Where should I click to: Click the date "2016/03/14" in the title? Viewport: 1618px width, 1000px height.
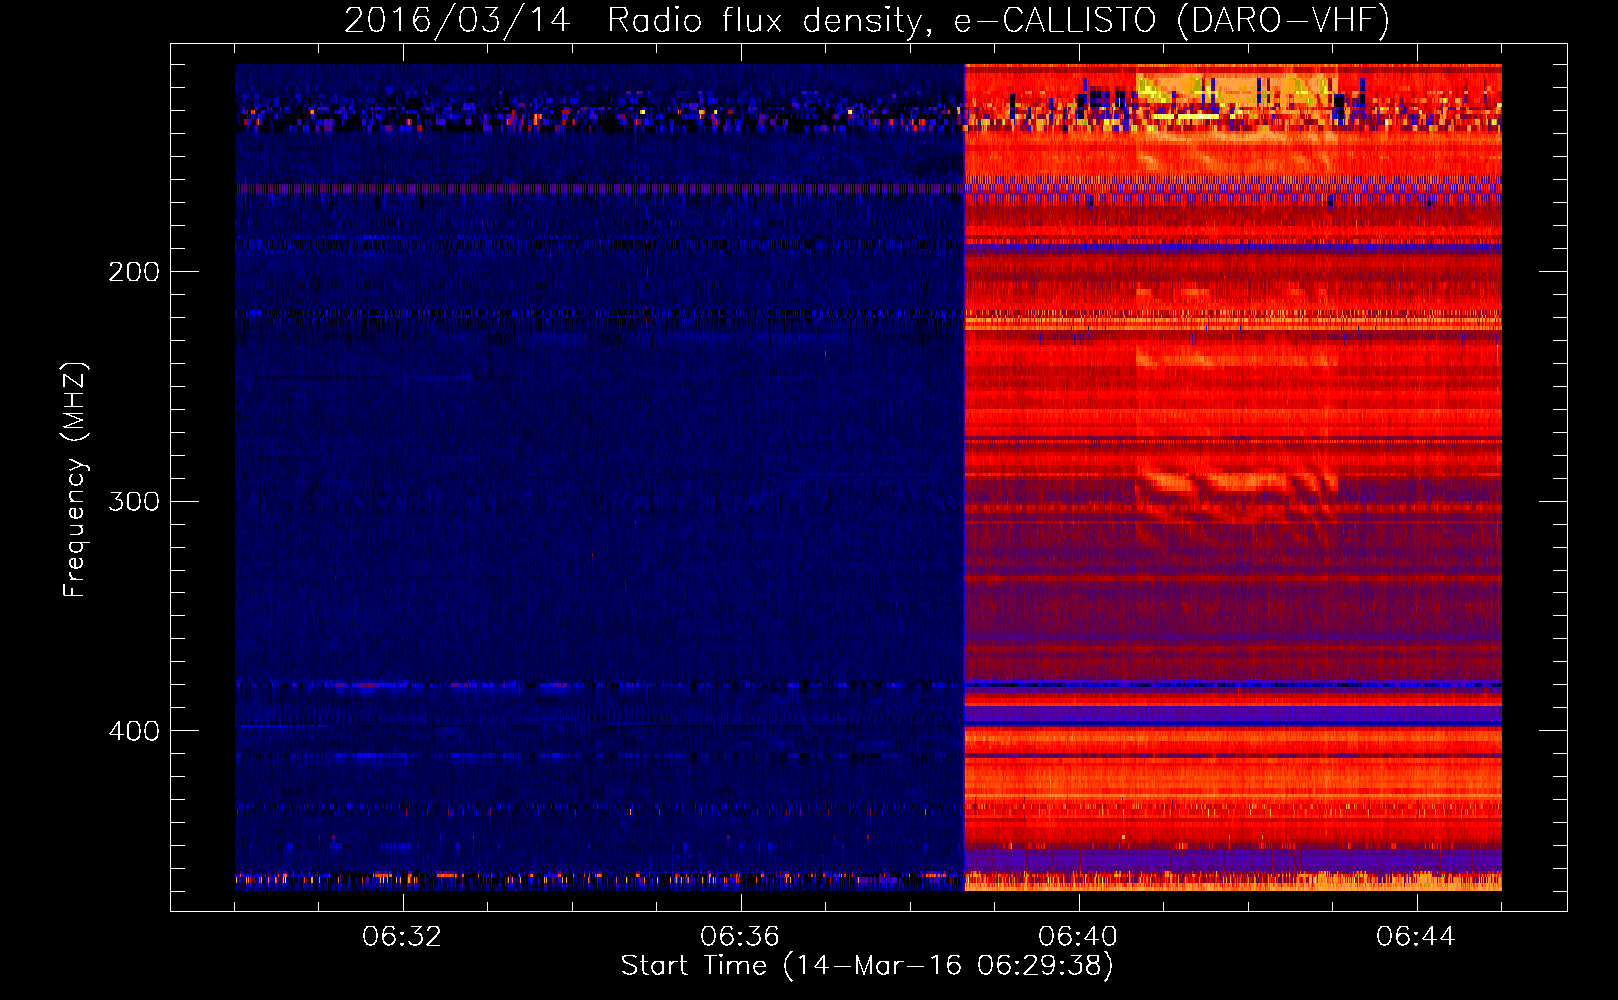[x=458, y=21]
